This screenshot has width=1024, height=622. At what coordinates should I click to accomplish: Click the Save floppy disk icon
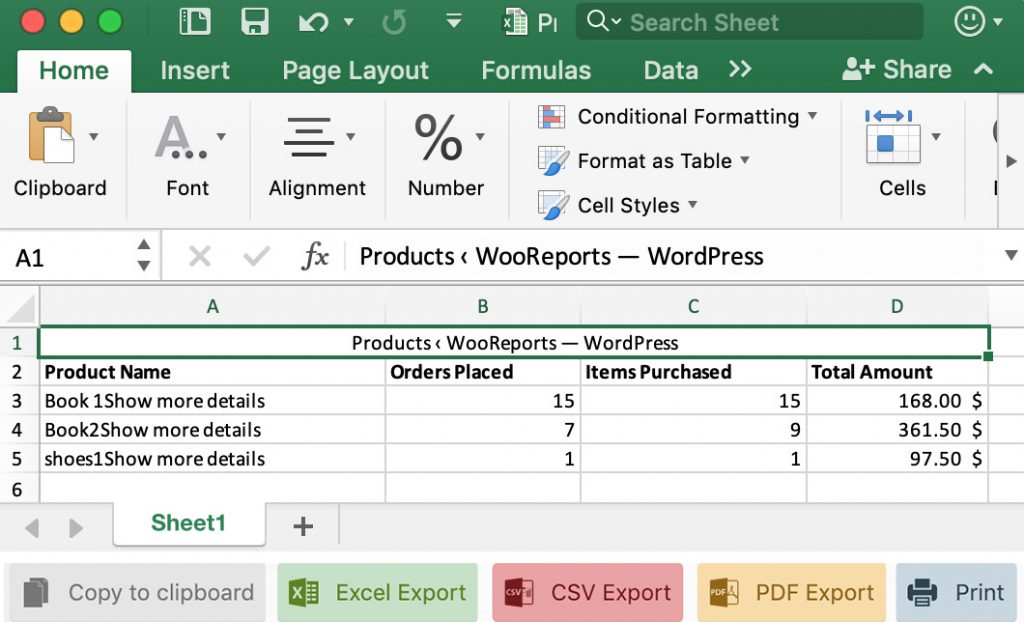coord(255,22)
